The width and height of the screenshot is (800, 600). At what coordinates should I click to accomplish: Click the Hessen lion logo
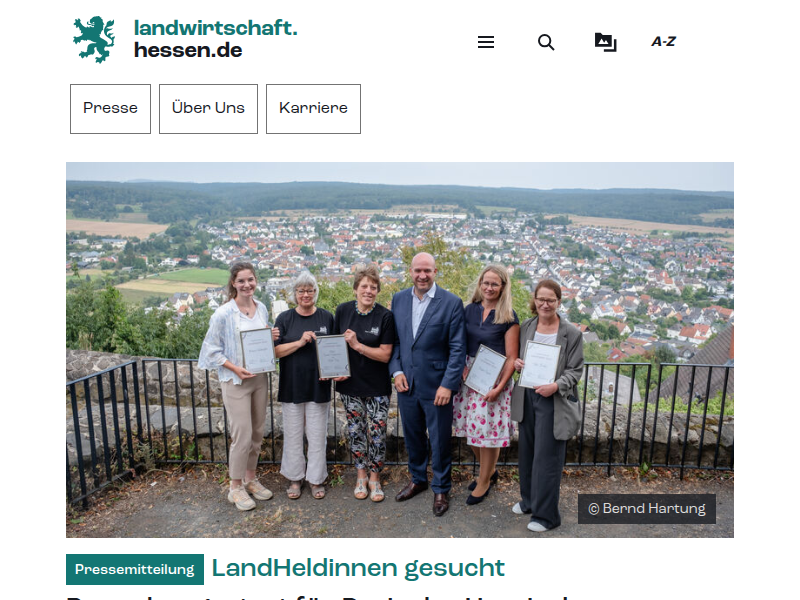point(94,40)
